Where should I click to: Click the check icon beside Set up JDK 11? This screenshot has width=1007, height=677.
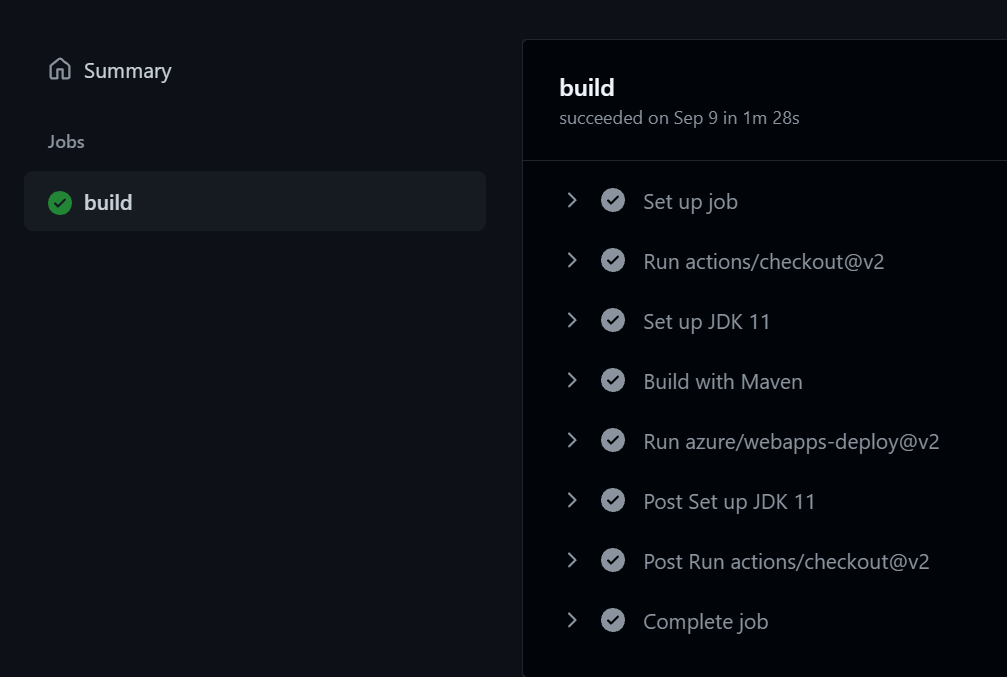613,321
